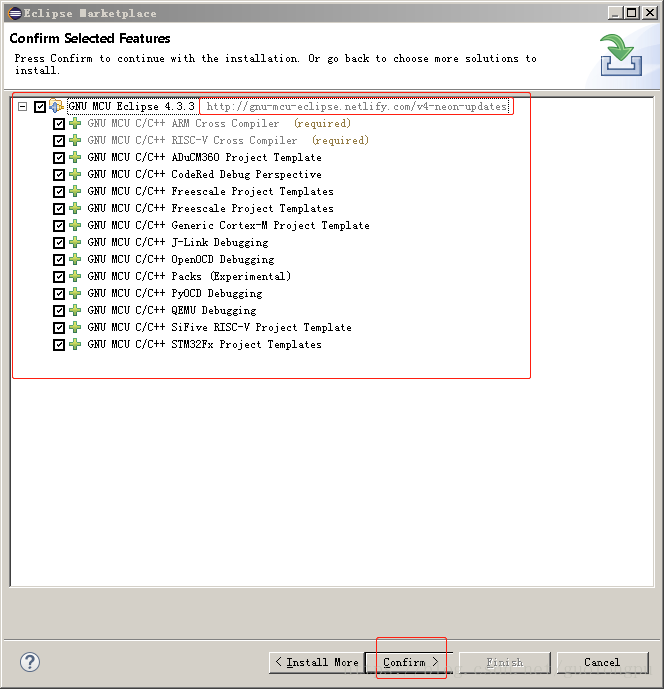Click the Eclipse logo in the title bar
The image size is (664, 689).
point(15,13)
